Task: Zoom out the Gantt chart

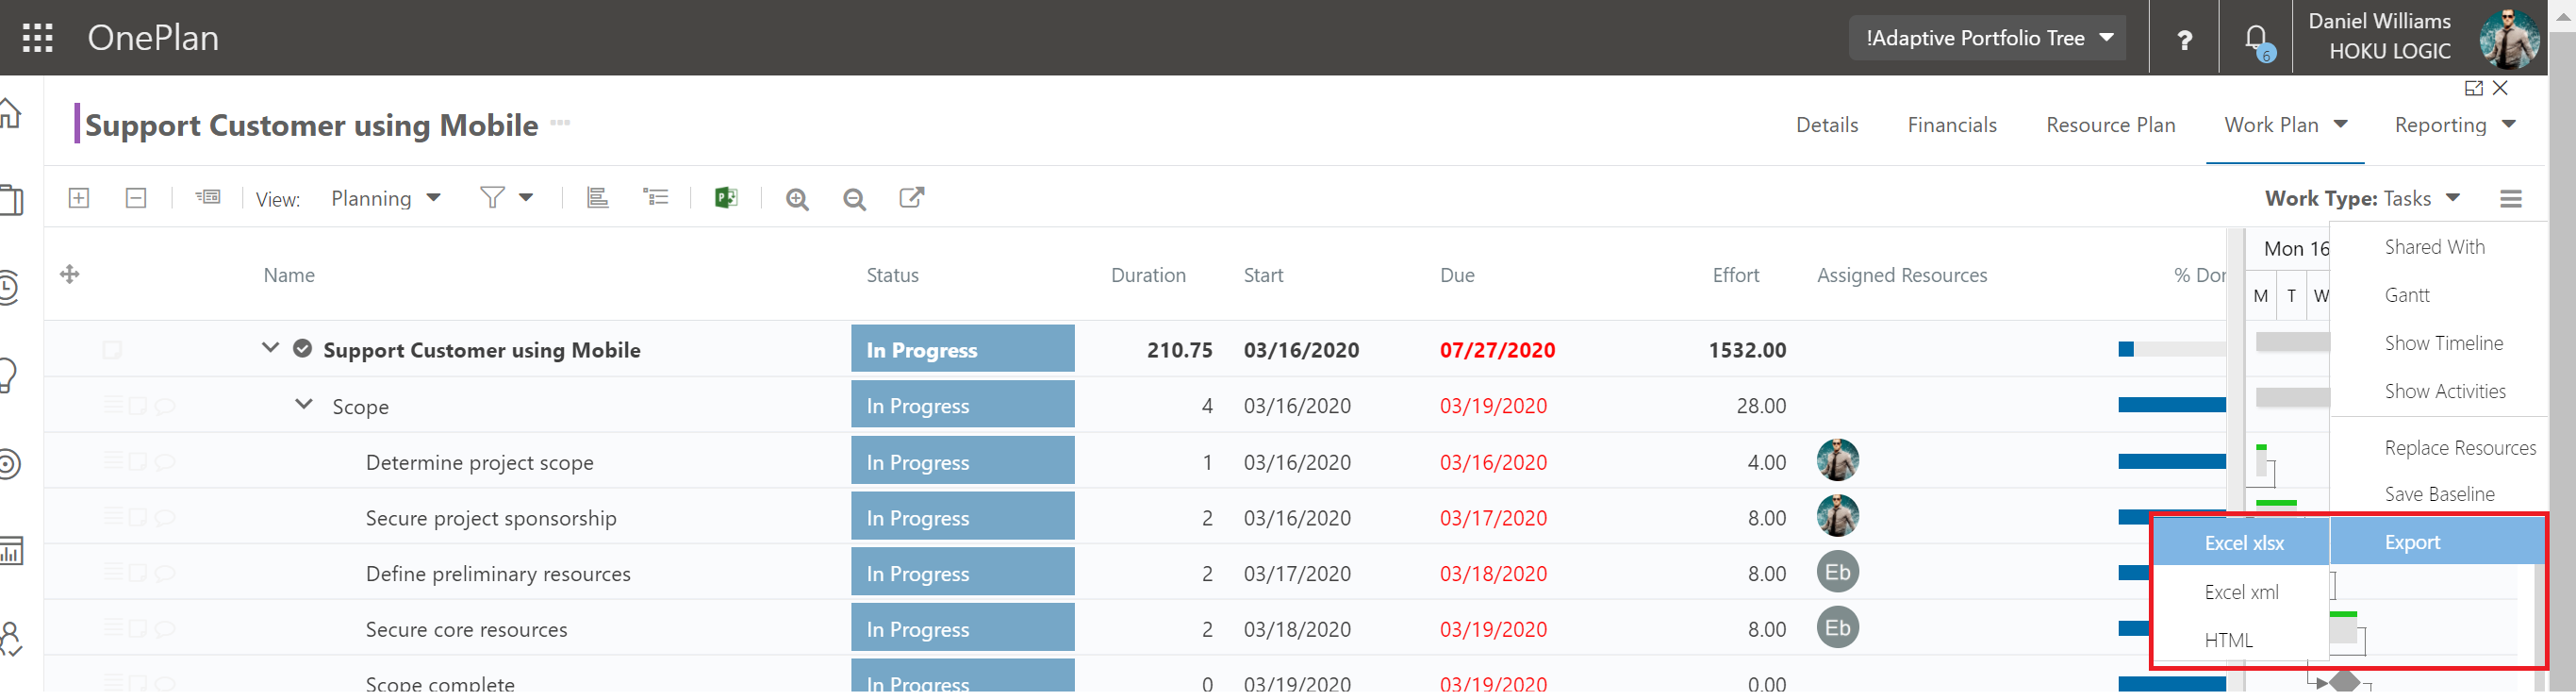Action: 854,199
